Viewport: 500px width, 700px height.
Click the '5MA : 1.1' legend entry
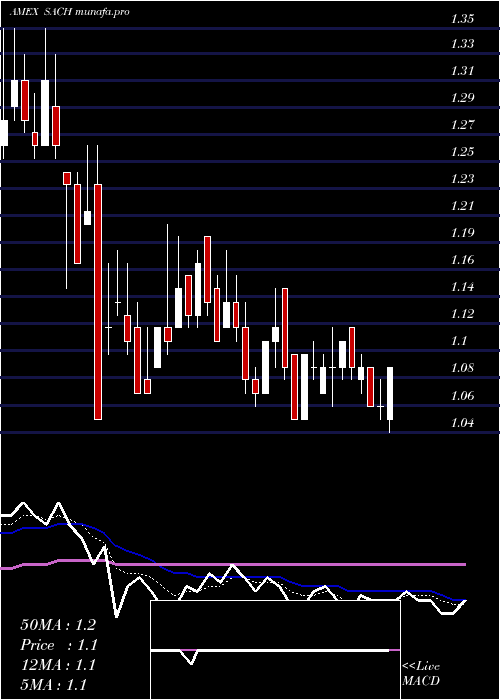tap(54, 684)
